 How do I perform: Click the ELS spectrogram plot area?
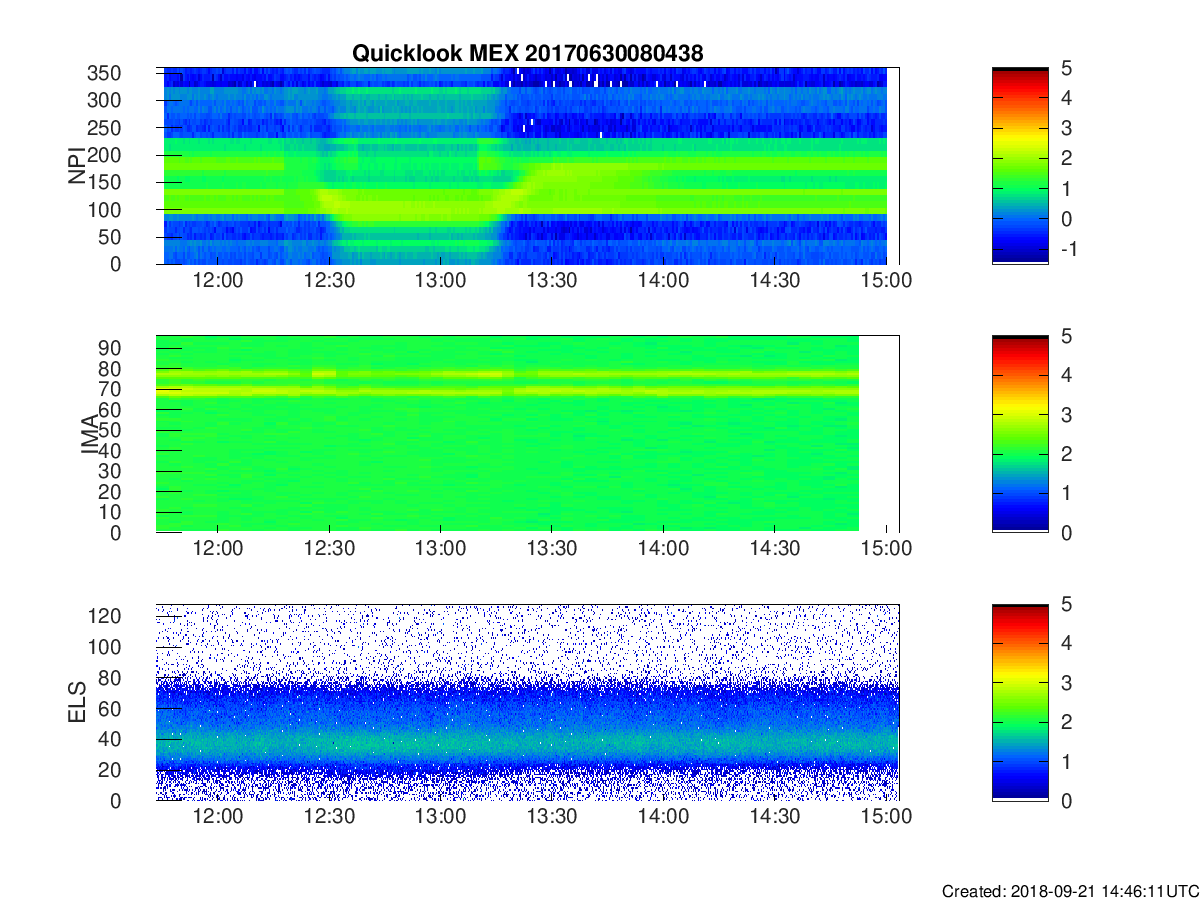527,702
